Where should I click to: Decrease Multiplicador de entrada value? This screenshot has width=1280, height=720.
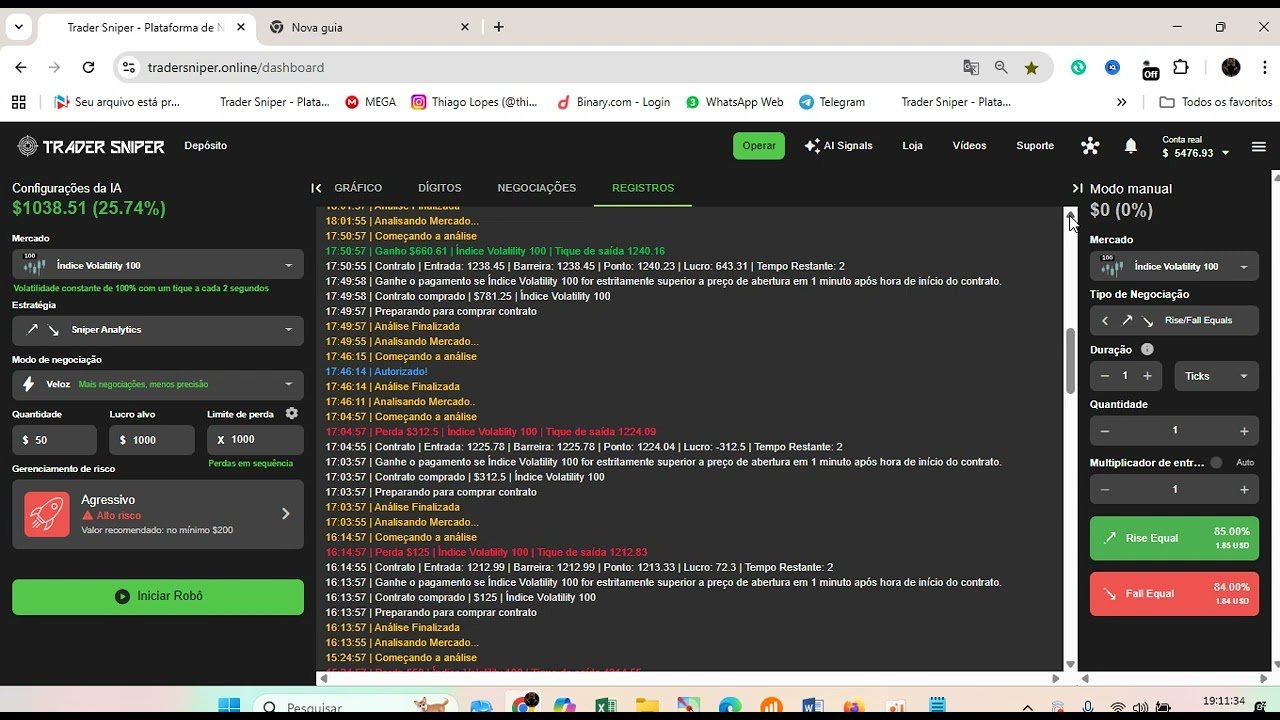[x=1105, y=490]
